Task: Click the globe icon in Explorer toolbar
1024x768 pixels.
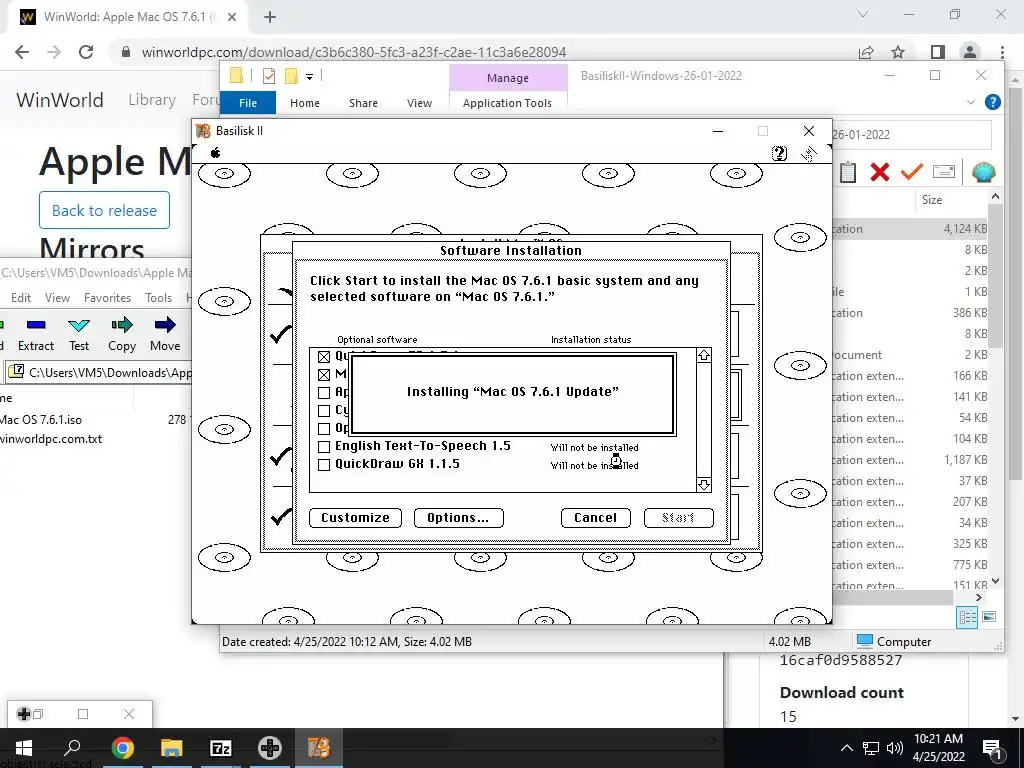Action: click(984, 172)
